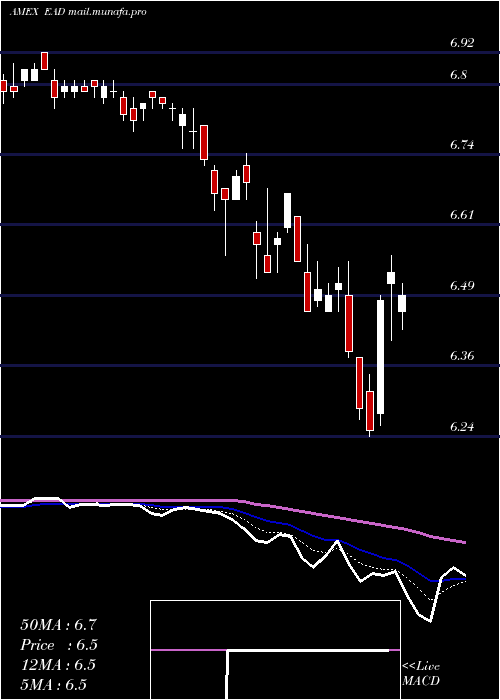
Task: Click the 6.8 price level label
Action: [x=459, y=75]
